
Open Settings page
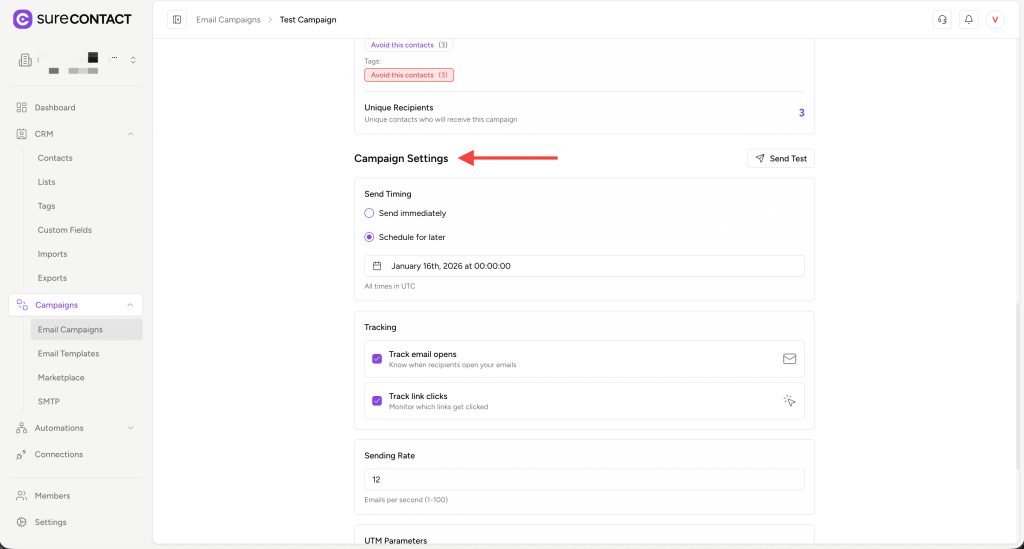point(50,522)
